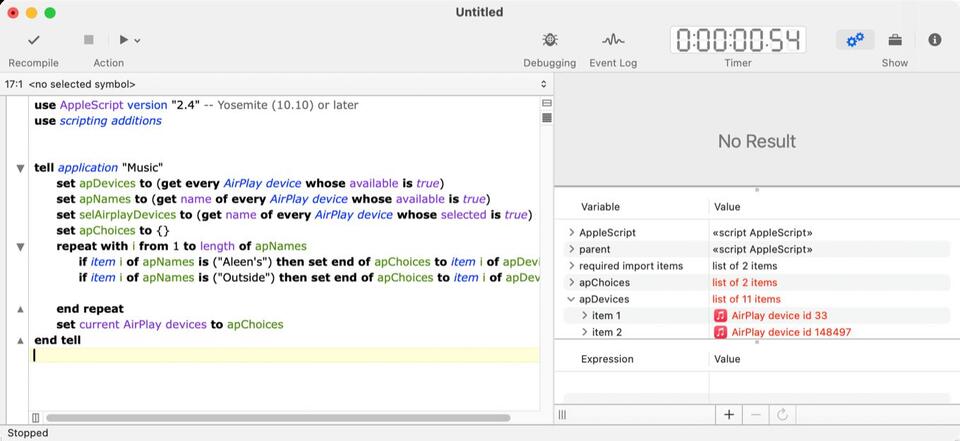Click the upper Value column header
The image size is (960, 441).
727,207
